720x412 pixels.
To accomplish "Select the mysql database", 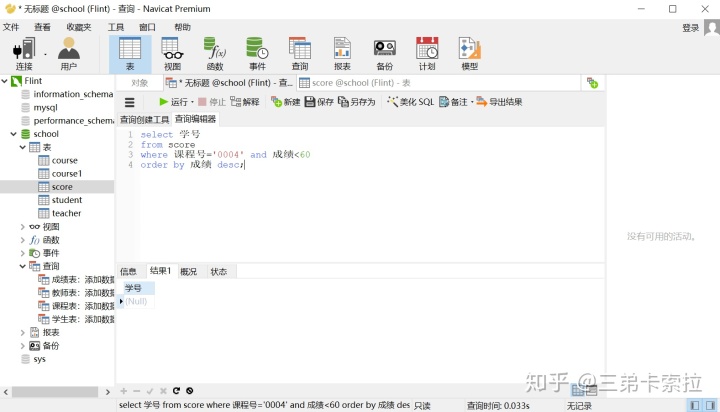I will point(45,107).
